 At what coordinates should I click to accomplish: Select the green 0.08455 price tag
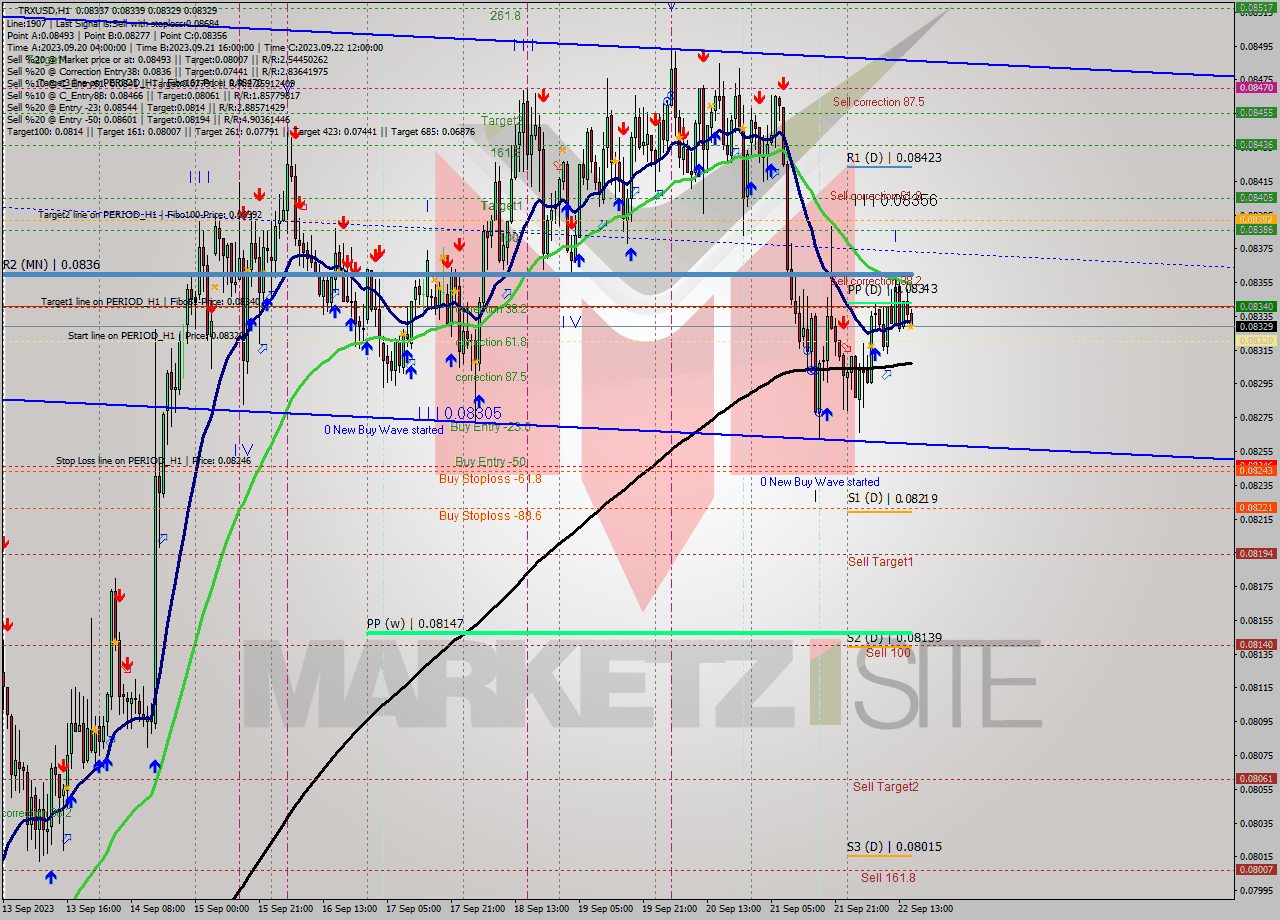coord(1256,113)
